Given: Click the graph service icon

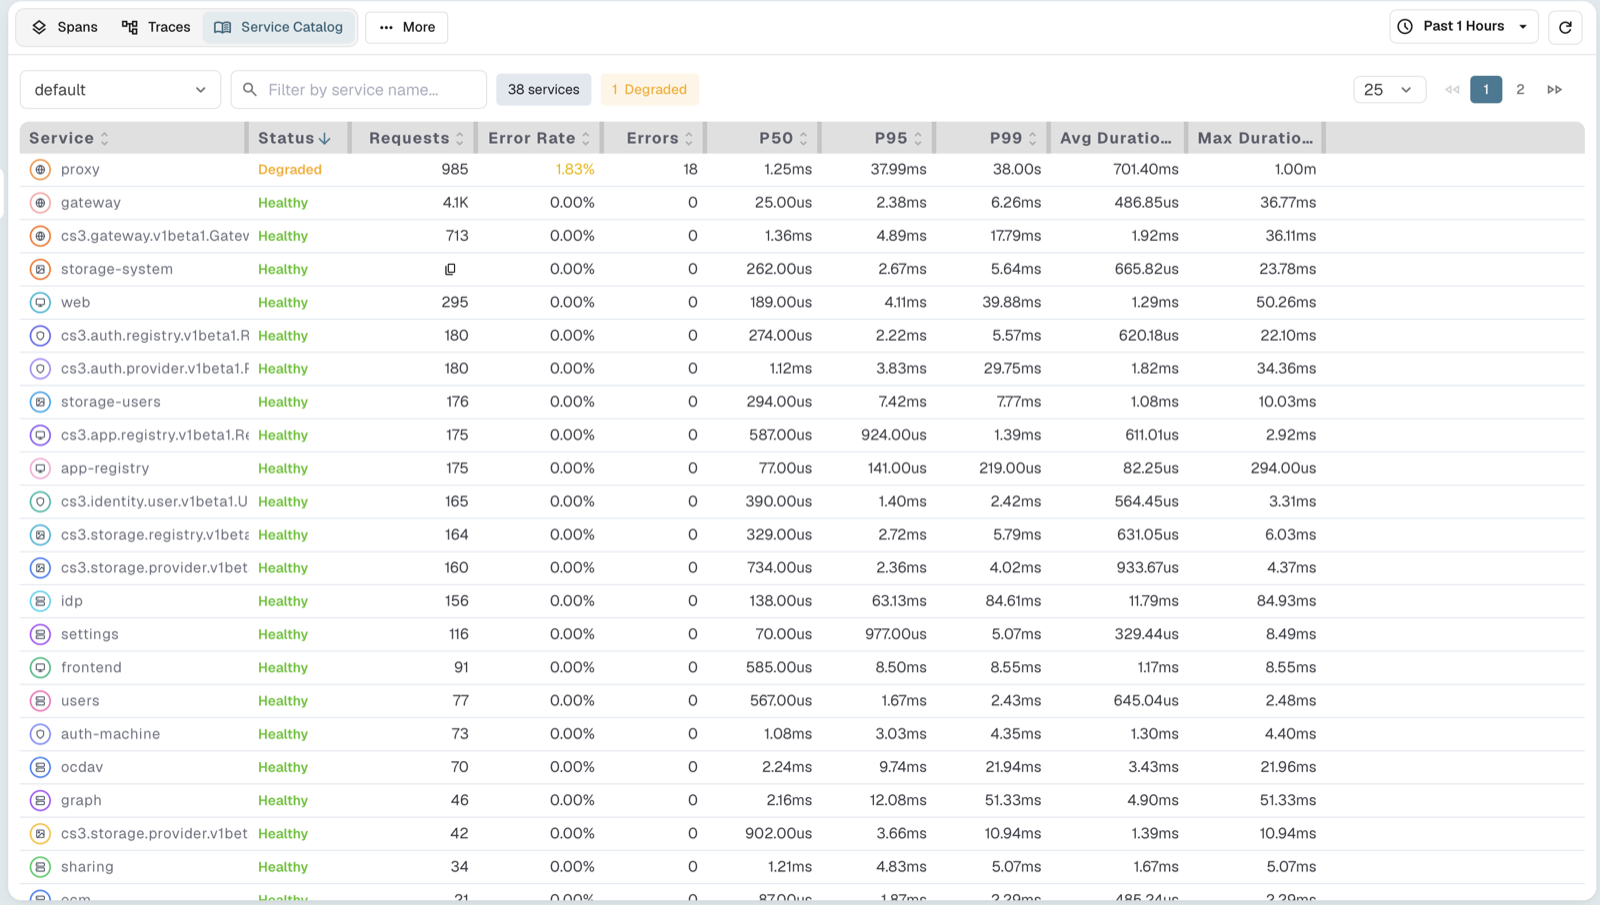Looking at the screenshot, I should click(x=40, y=800).
